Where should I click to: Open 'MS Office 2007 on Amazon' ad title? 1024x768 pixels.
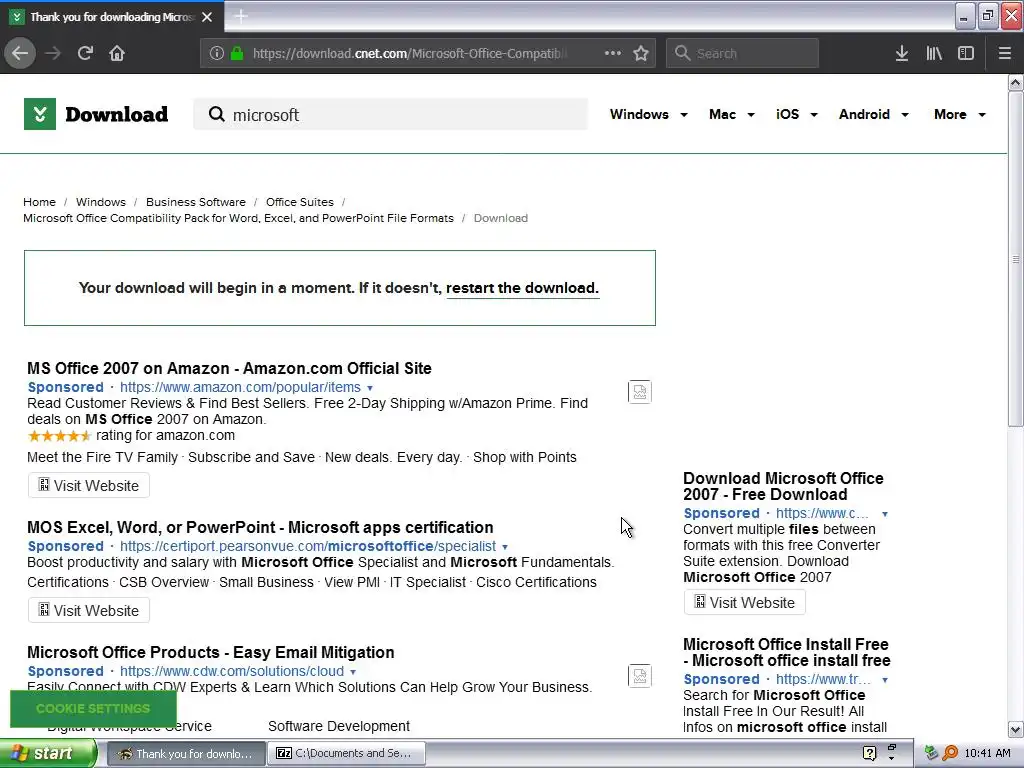pyautogui.click(x=229, y=368)
